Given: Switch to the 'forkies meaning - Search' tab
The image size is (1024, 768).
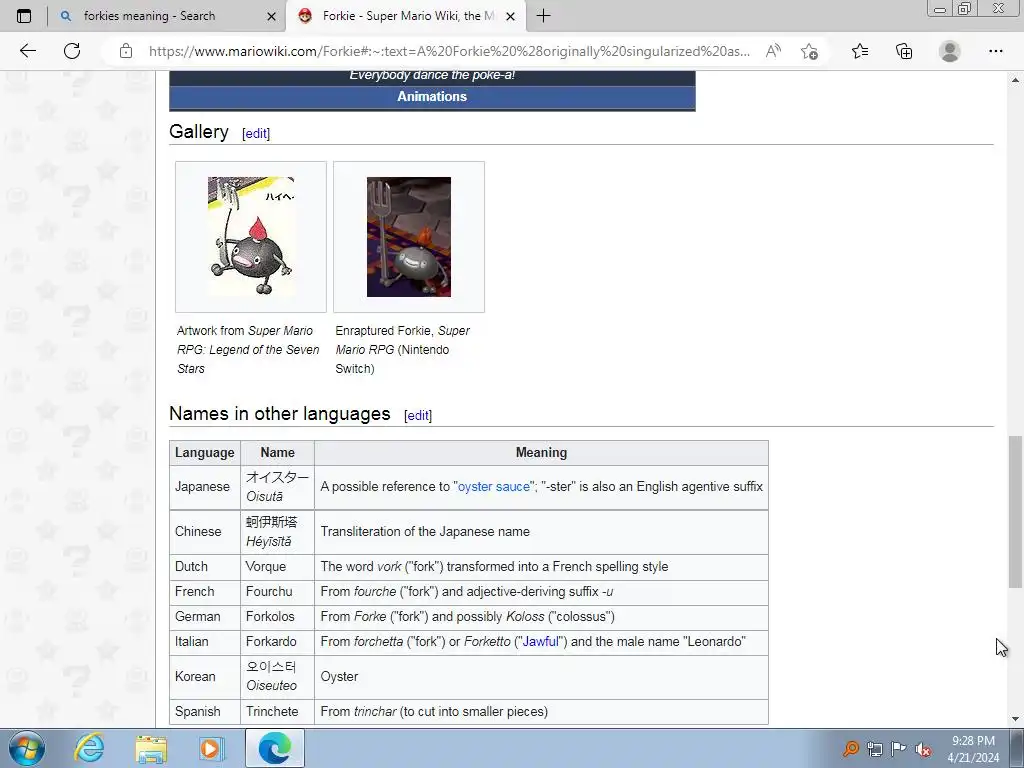Looking at the screenshot, I should pos(167,16).
